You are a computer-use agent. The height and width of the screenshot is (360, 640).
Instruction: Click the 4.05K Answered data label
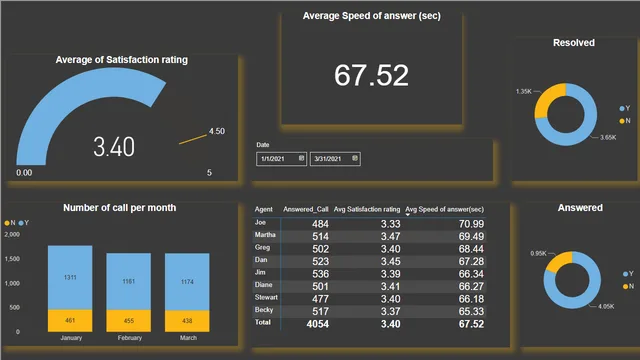[606, 306]
